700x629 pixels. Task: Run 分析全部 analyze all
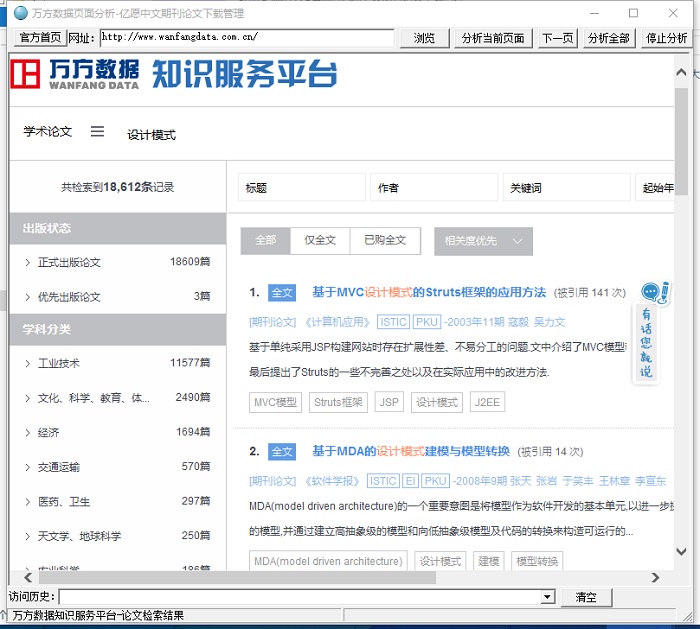608,38
